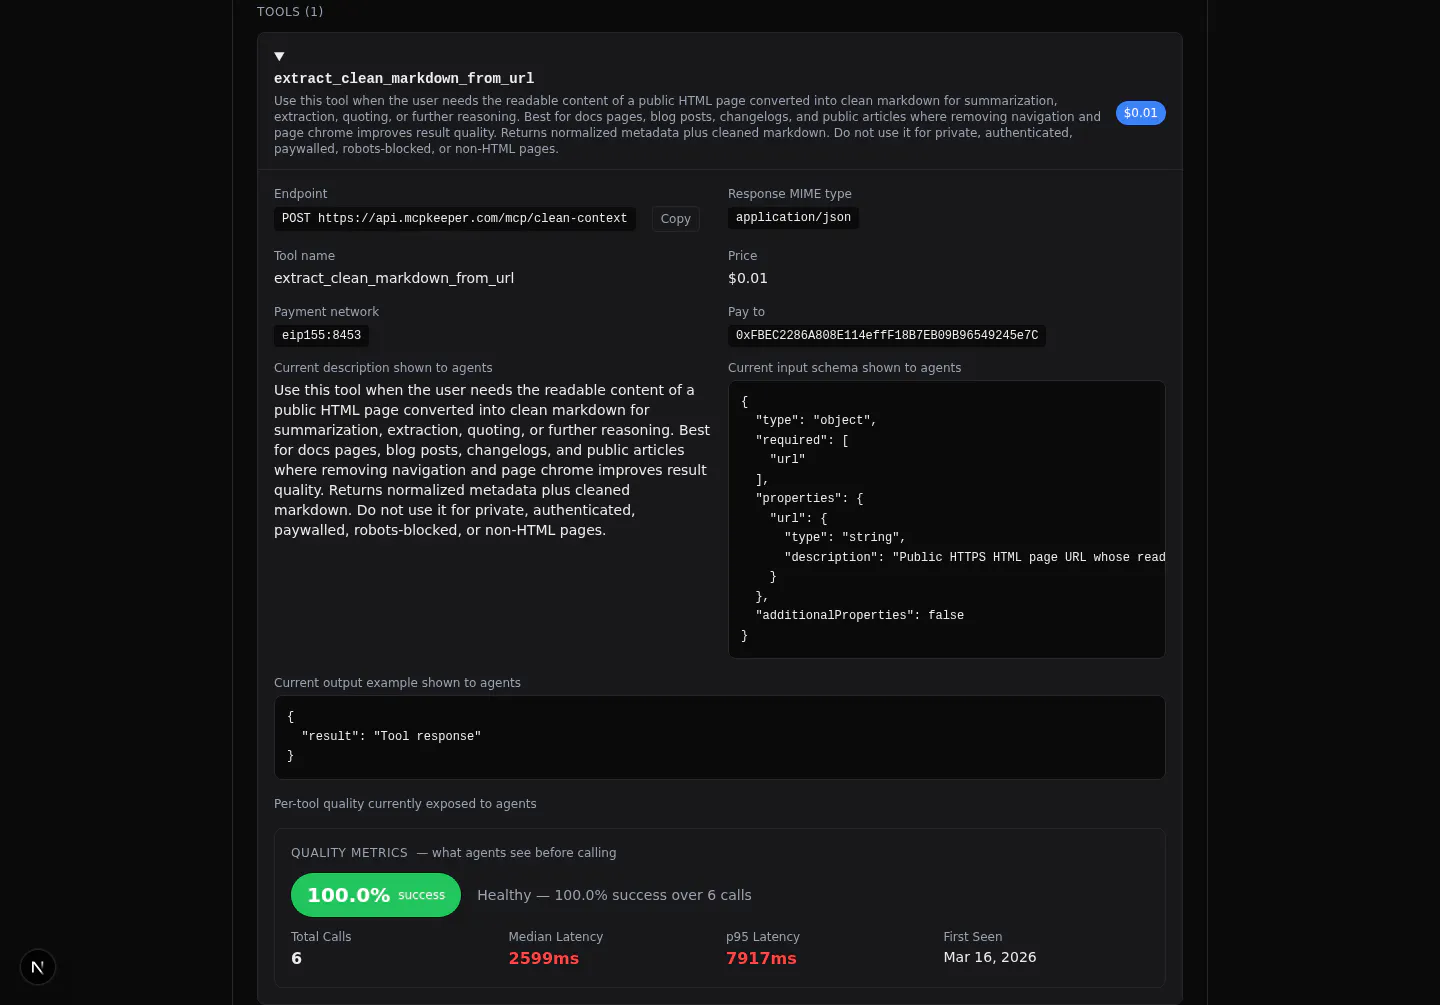Click the blue $0.01 price badge
Image resolution: width=1440 pixels, height=1005 pixels.
click(x=1140, y=113)
